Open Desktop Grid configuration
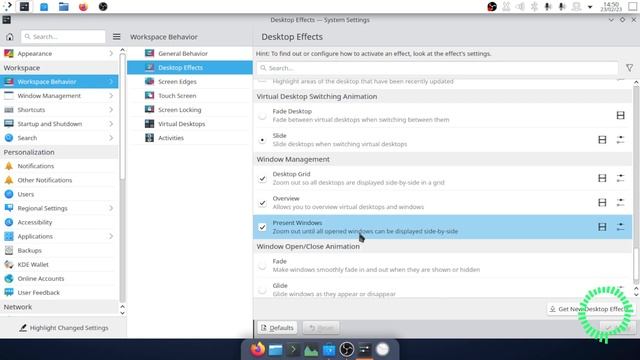The width and height of the screenshot is (640, 360). [620, 178]
